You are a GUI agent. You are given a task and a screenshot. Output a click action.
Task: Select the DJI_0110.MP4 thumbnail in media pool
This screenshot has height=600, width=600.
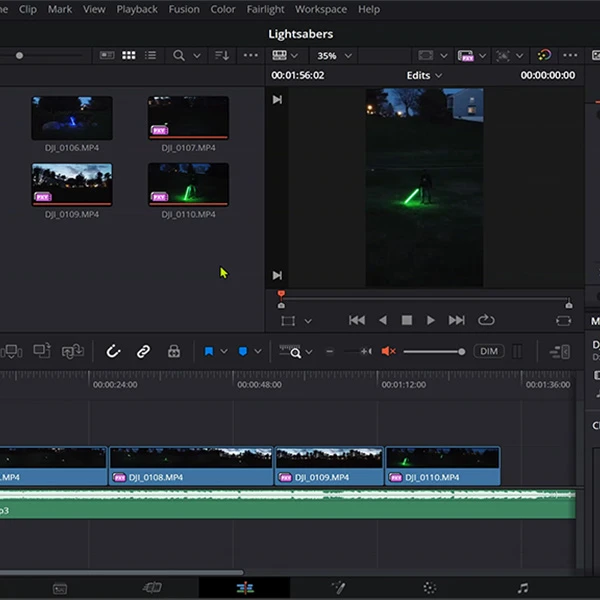(x=188, y=184)
